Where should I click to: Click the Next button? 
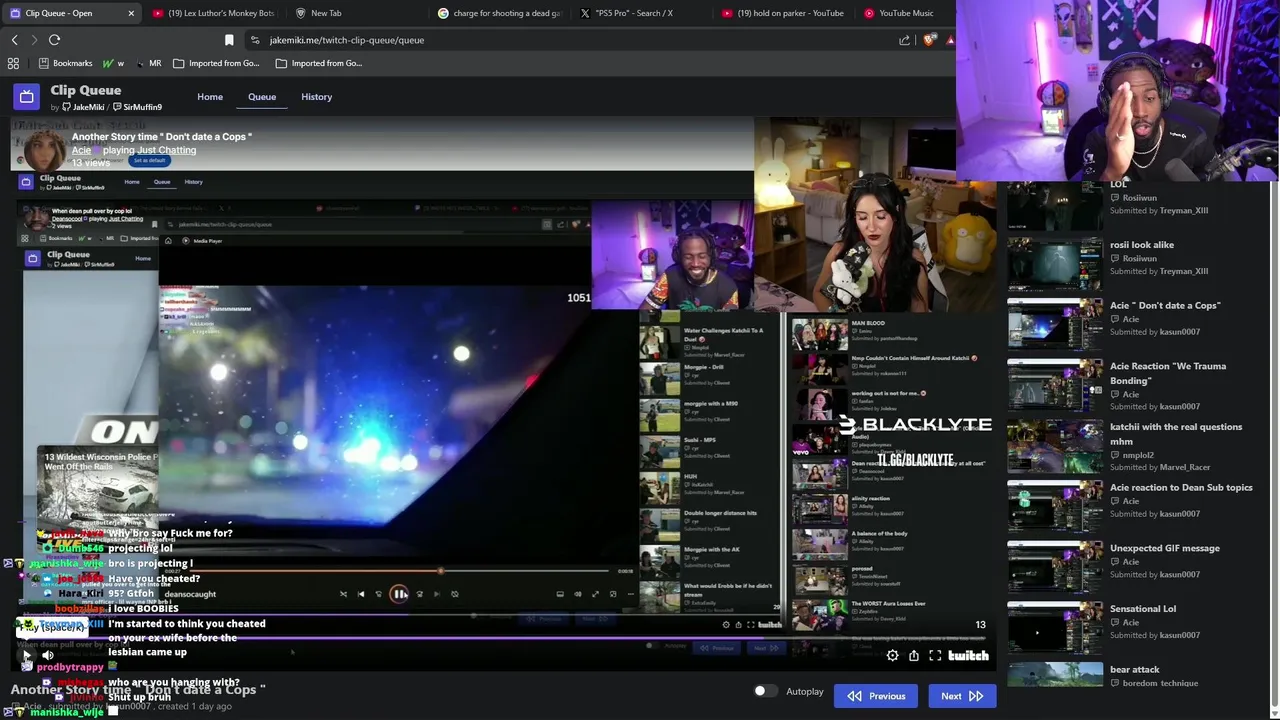click(962, 696)
